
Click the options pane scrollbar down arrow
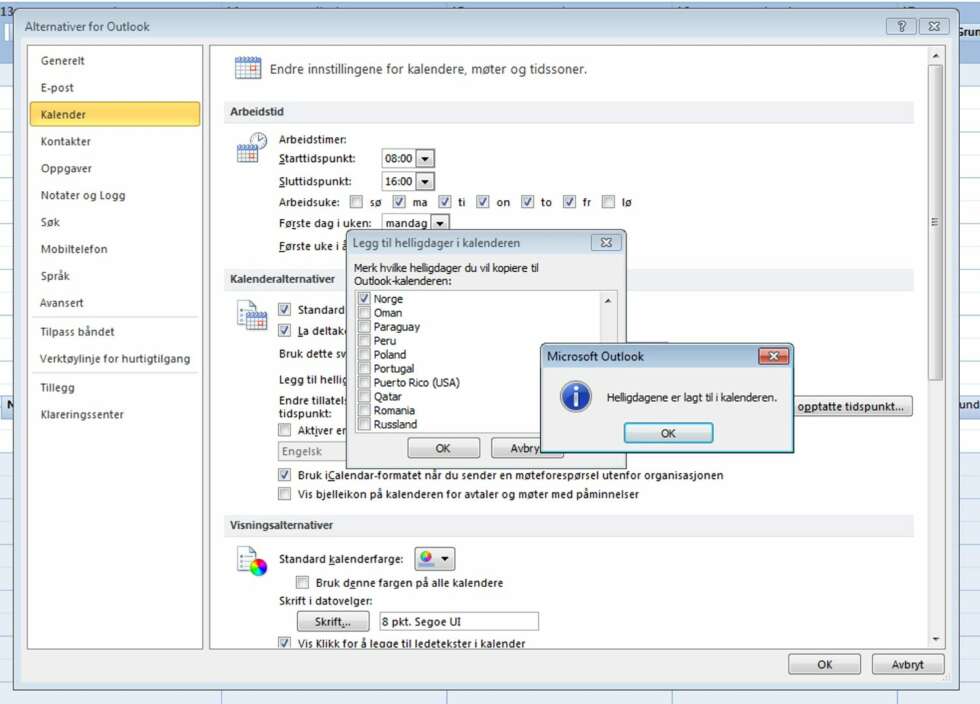936,639
